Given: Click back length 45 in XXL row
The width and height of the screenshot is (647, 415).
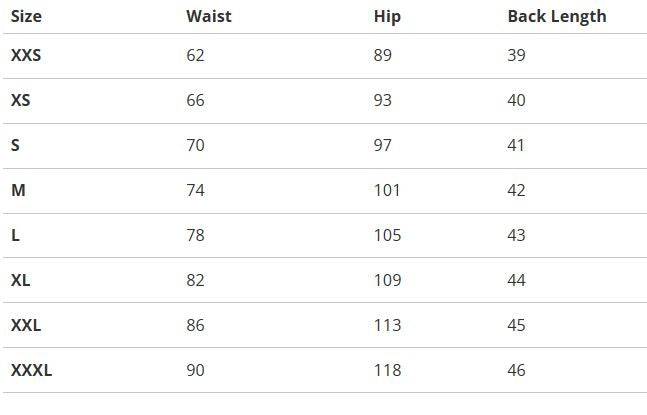Looking at the screenshot, I should pyautogui.click(x=516, y=325).
